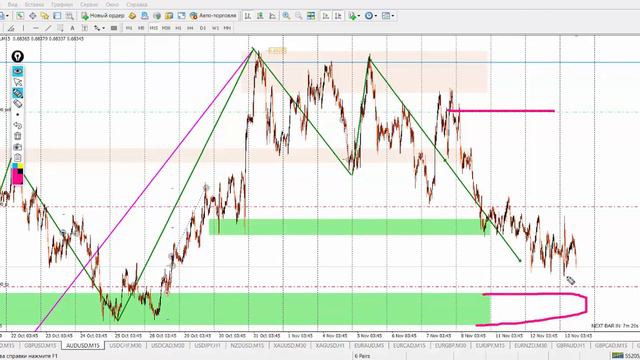Pick the black color swatch on floating toolbar
This screenshot has width=640, height=360.
(20, 171)
